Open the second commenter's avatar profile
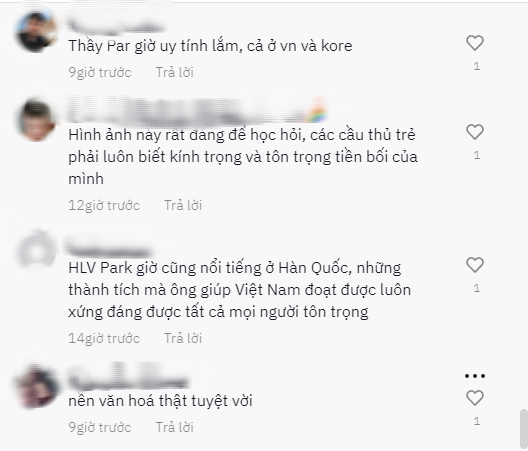This screenshot has height=451, width=528. (36, 120)
